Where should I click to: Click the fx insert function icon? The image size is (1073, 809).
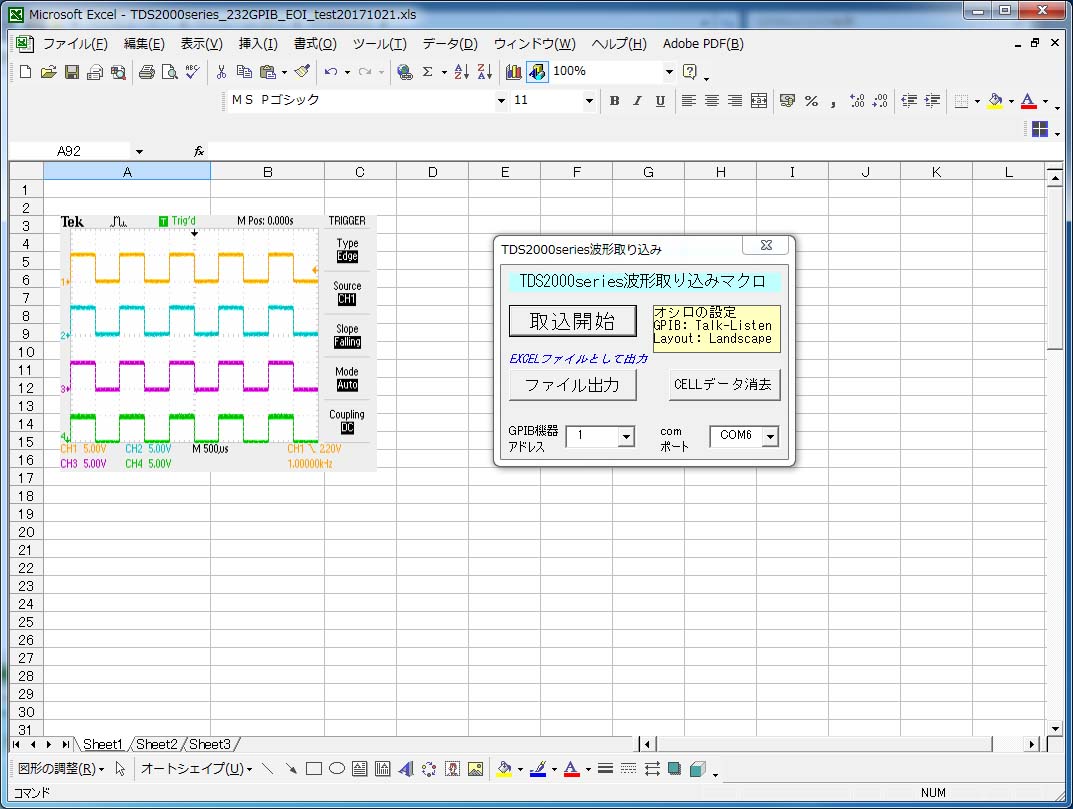[x=198, y=151]
